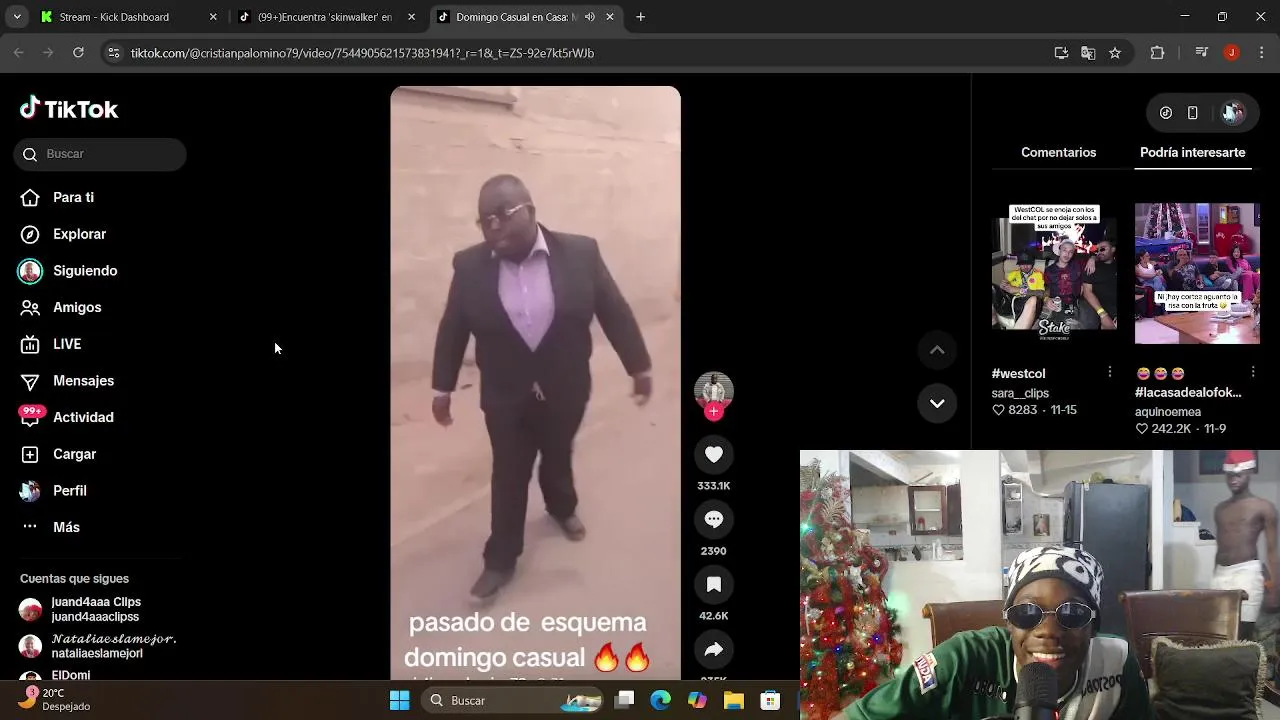
Task: Mute the Domingo Casual tab audio
Action: point(589,17)
